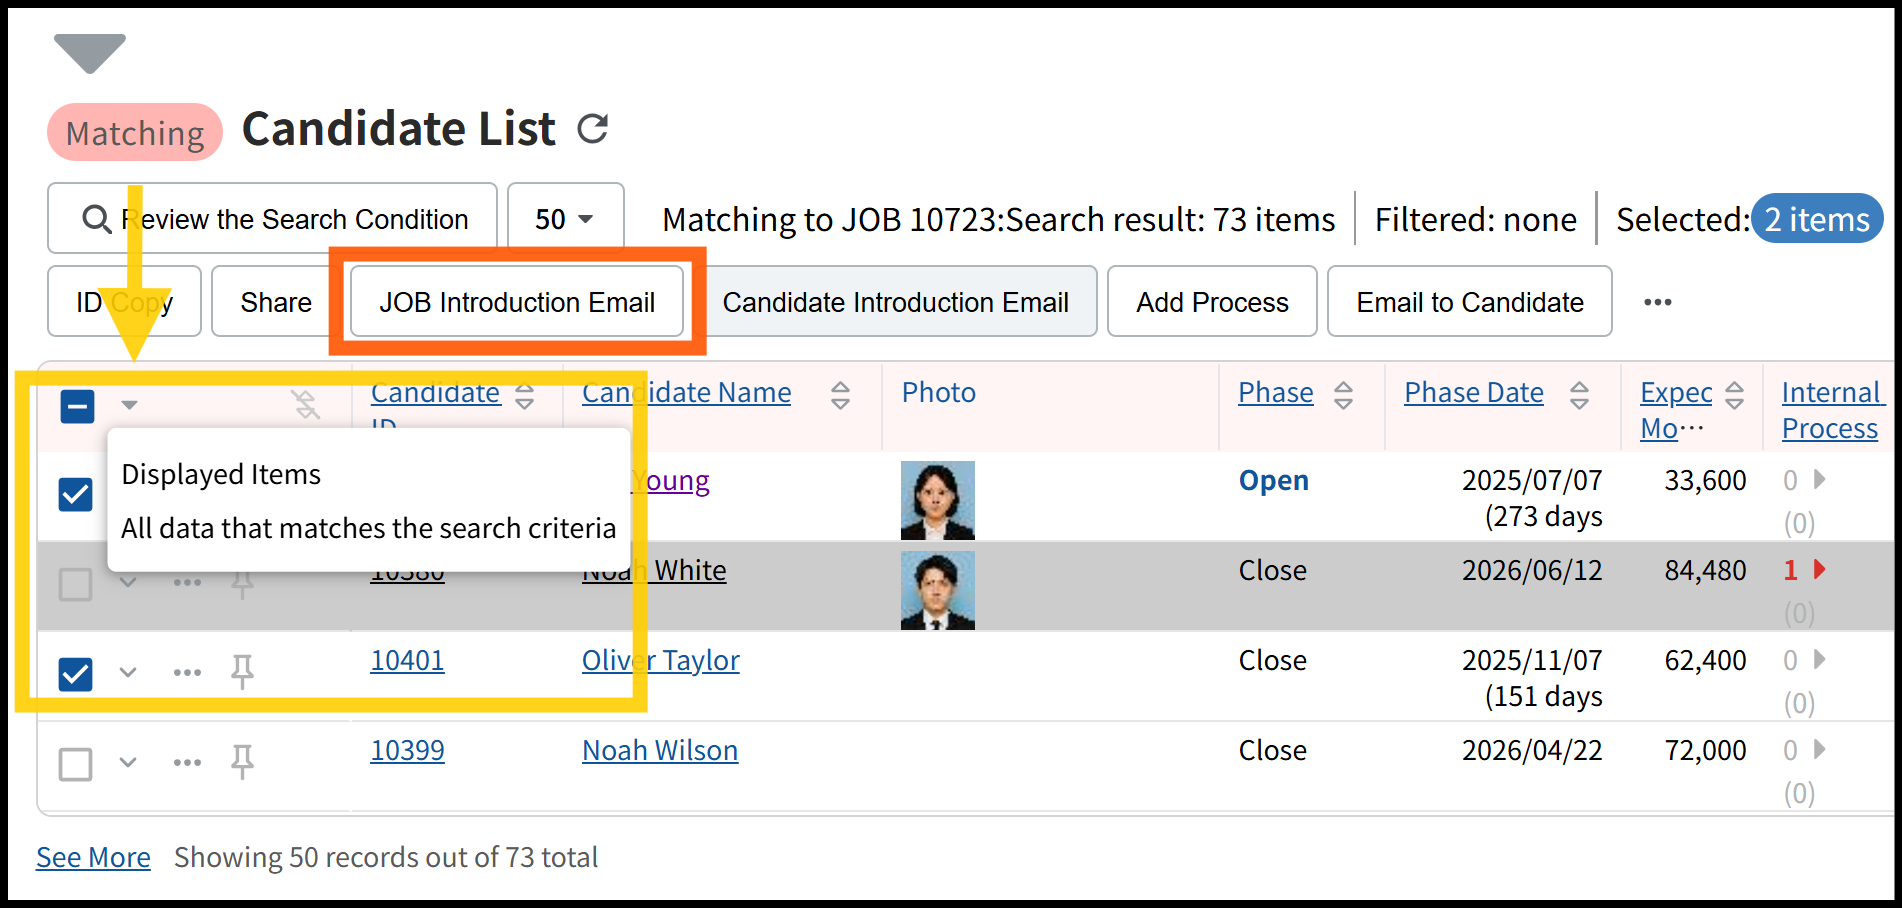Viewport: 1902px width, 908px height.
Task: Sort by Phase Date column arrows
Action: tap(1579, 395)
